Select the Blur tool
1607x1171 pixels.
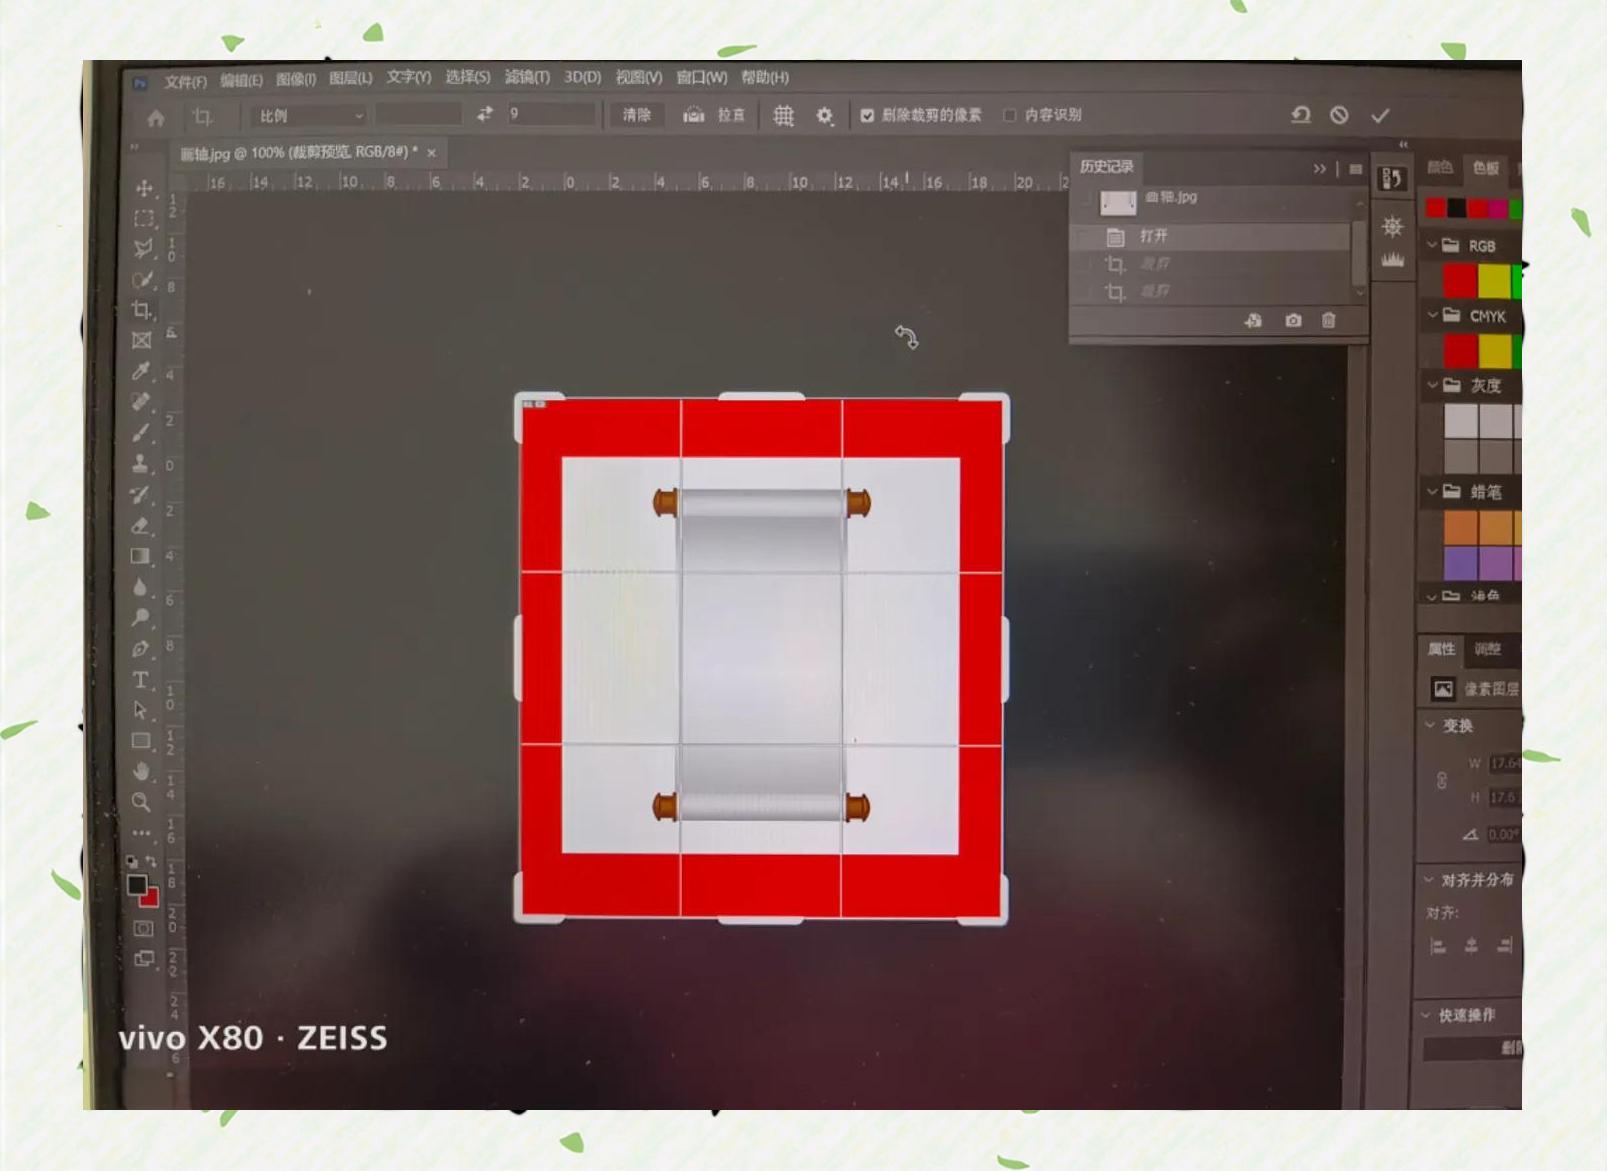click(140, 587)
